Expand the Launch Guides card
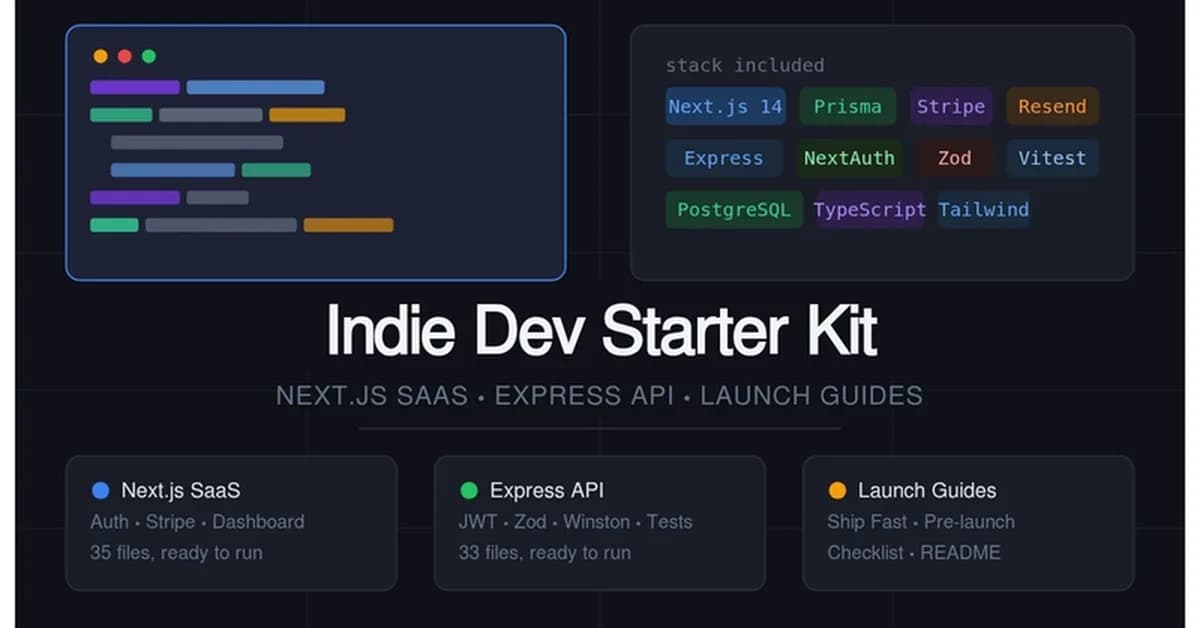1200x628 pixels. click(967, 521)
